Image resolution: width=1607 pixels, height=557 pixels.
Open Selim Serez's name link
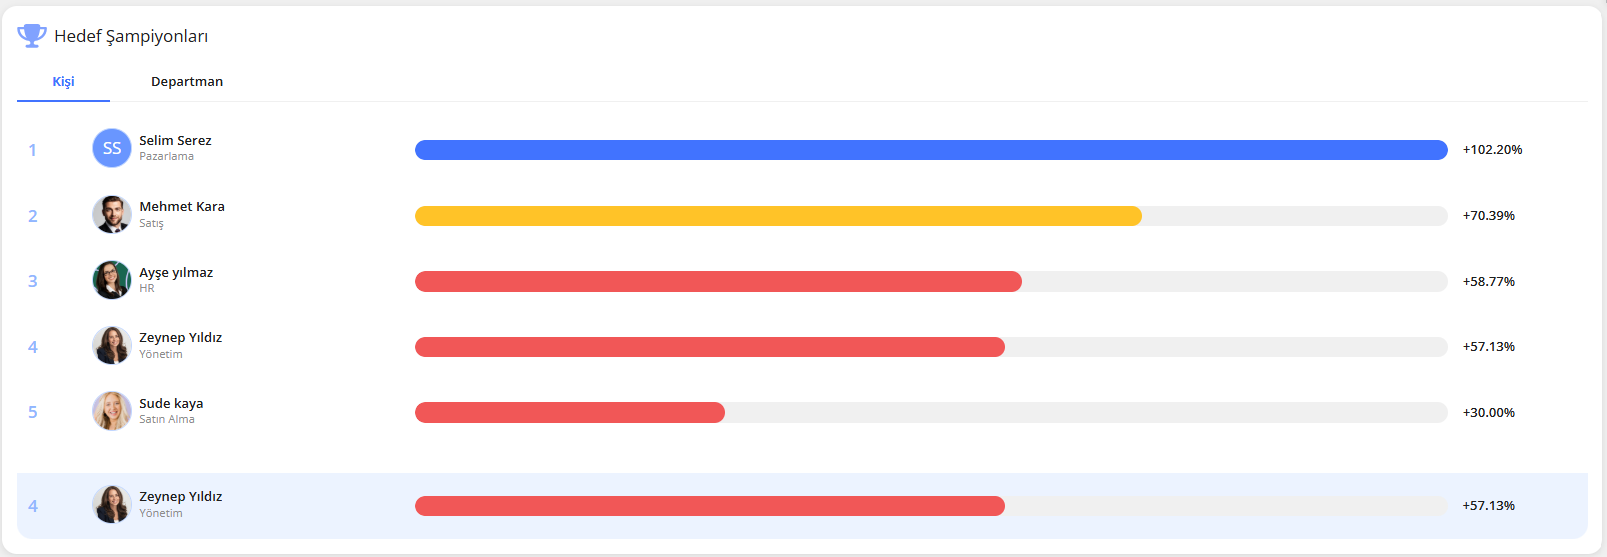pyautogui.click(x=175, y=141)
